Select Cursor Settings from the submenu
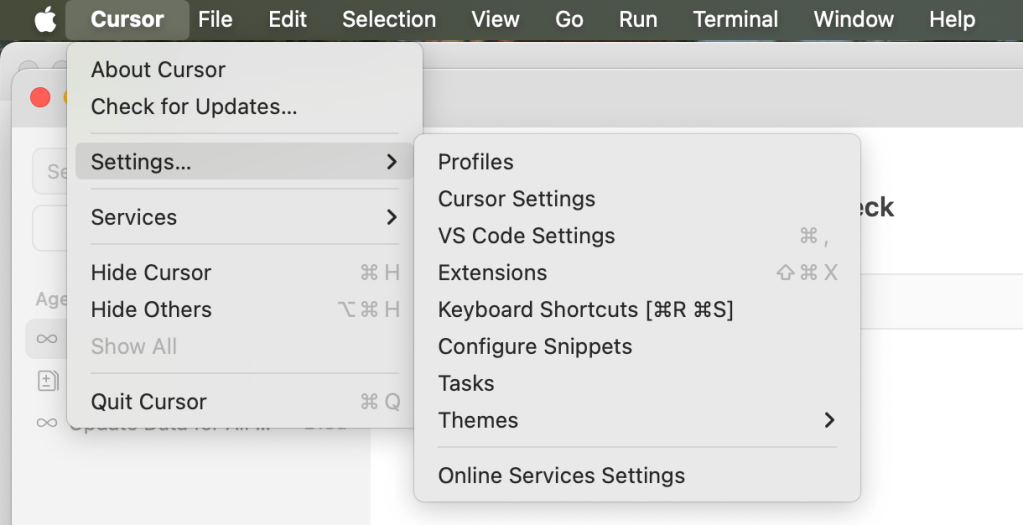 (516, 199)
